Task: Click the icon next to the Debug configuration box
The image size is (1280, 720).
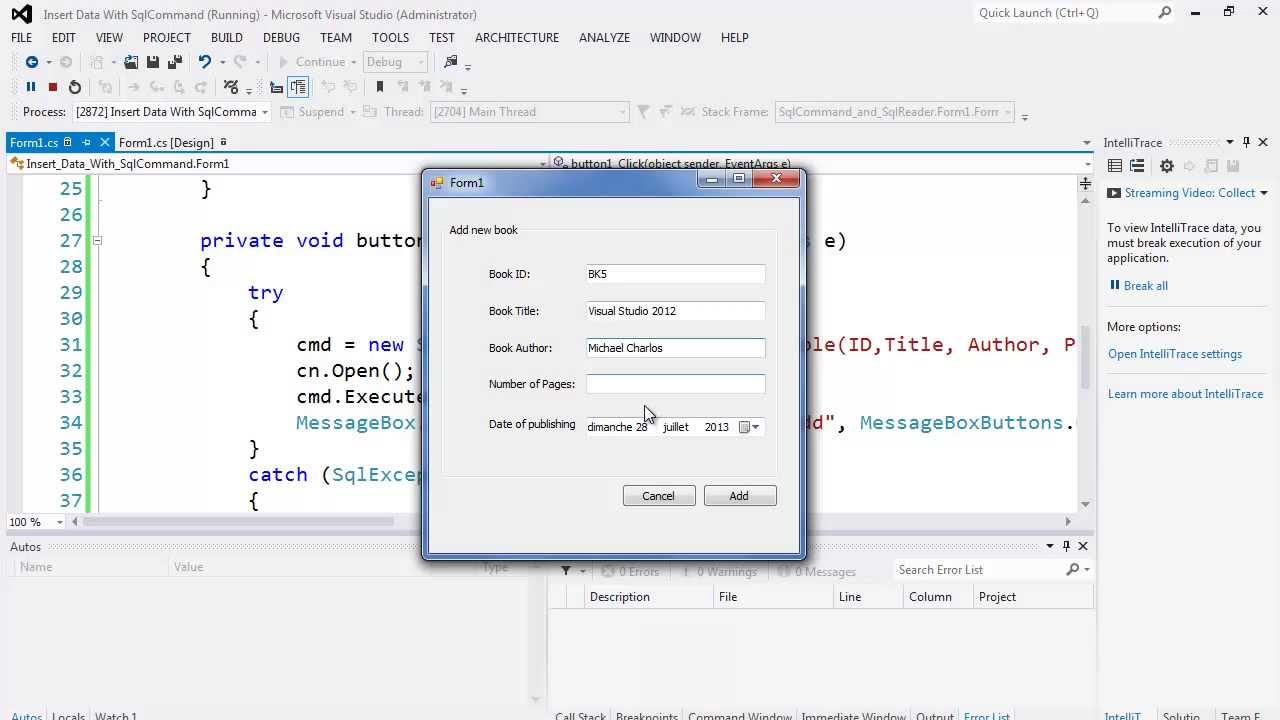Action: 451,62
